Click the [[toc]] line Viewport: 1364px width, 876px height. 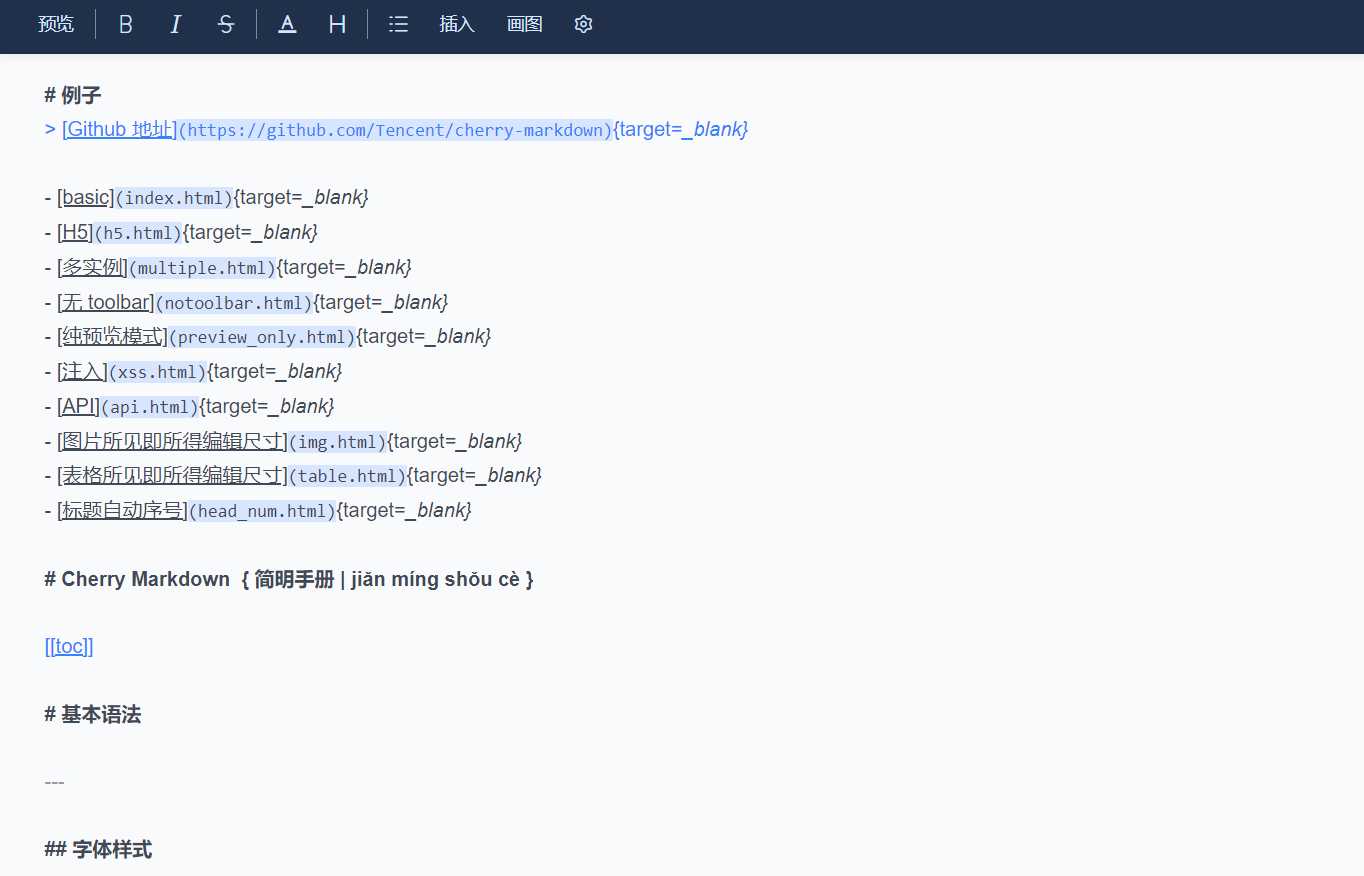tap(69, 646)
